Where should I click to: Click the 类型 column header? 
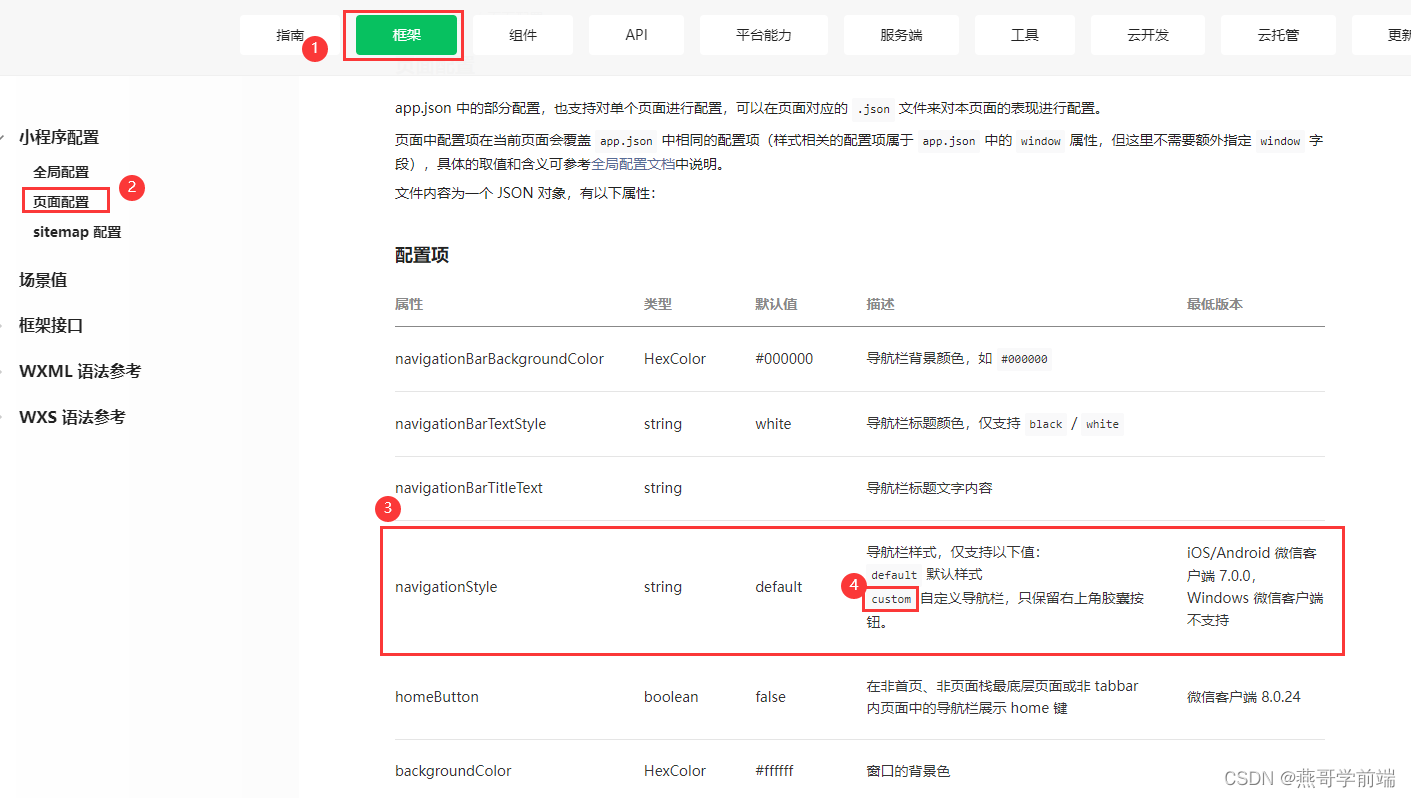pos(658,304)
